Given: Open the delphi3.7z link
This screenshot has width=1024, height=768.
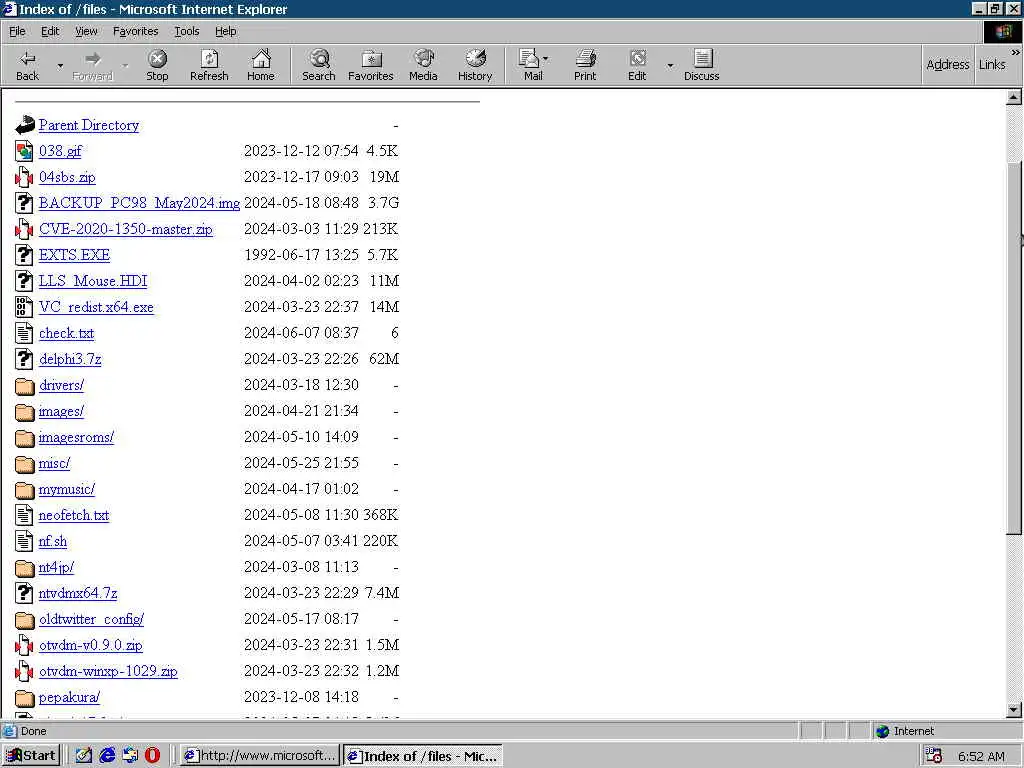Looking at the screenshot, I should click(70, 359).
